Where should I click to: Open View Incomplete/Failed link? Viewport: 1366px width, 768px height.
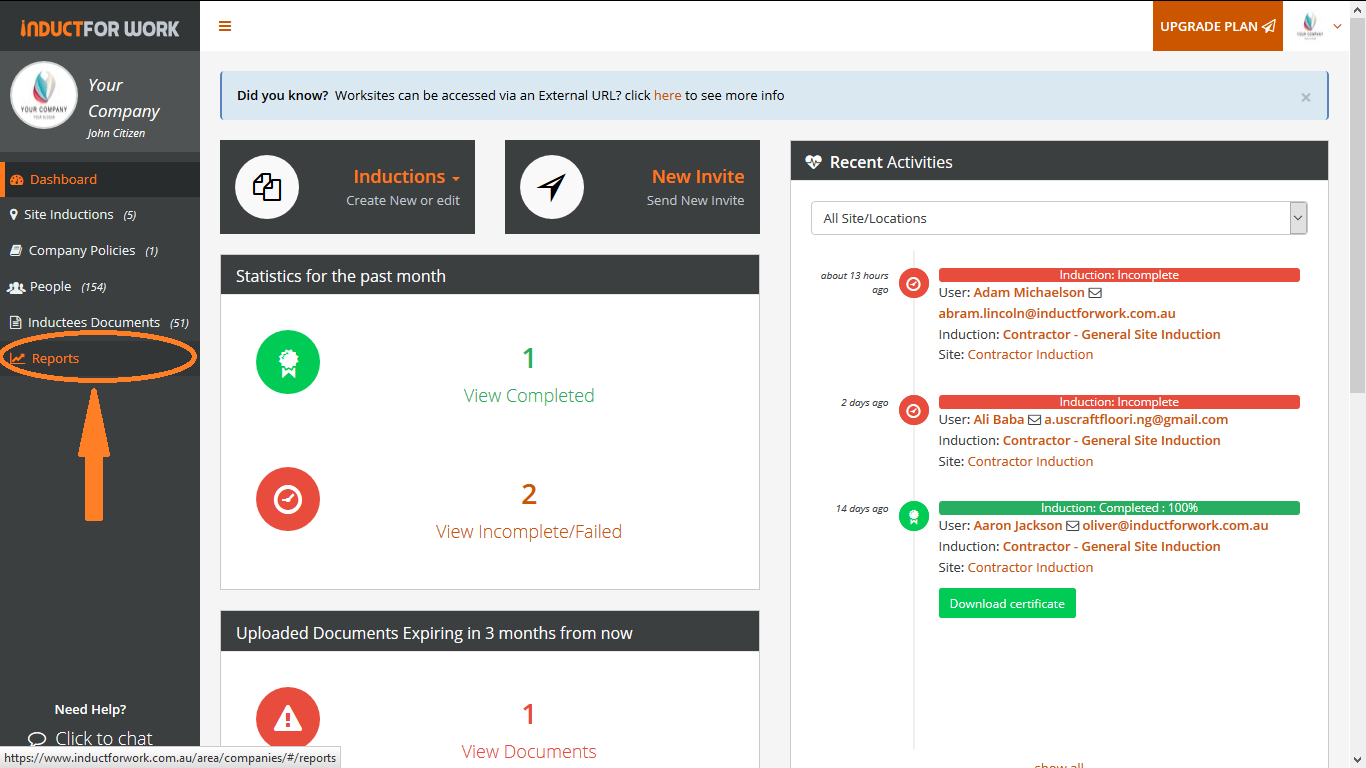tap(529, 532)
